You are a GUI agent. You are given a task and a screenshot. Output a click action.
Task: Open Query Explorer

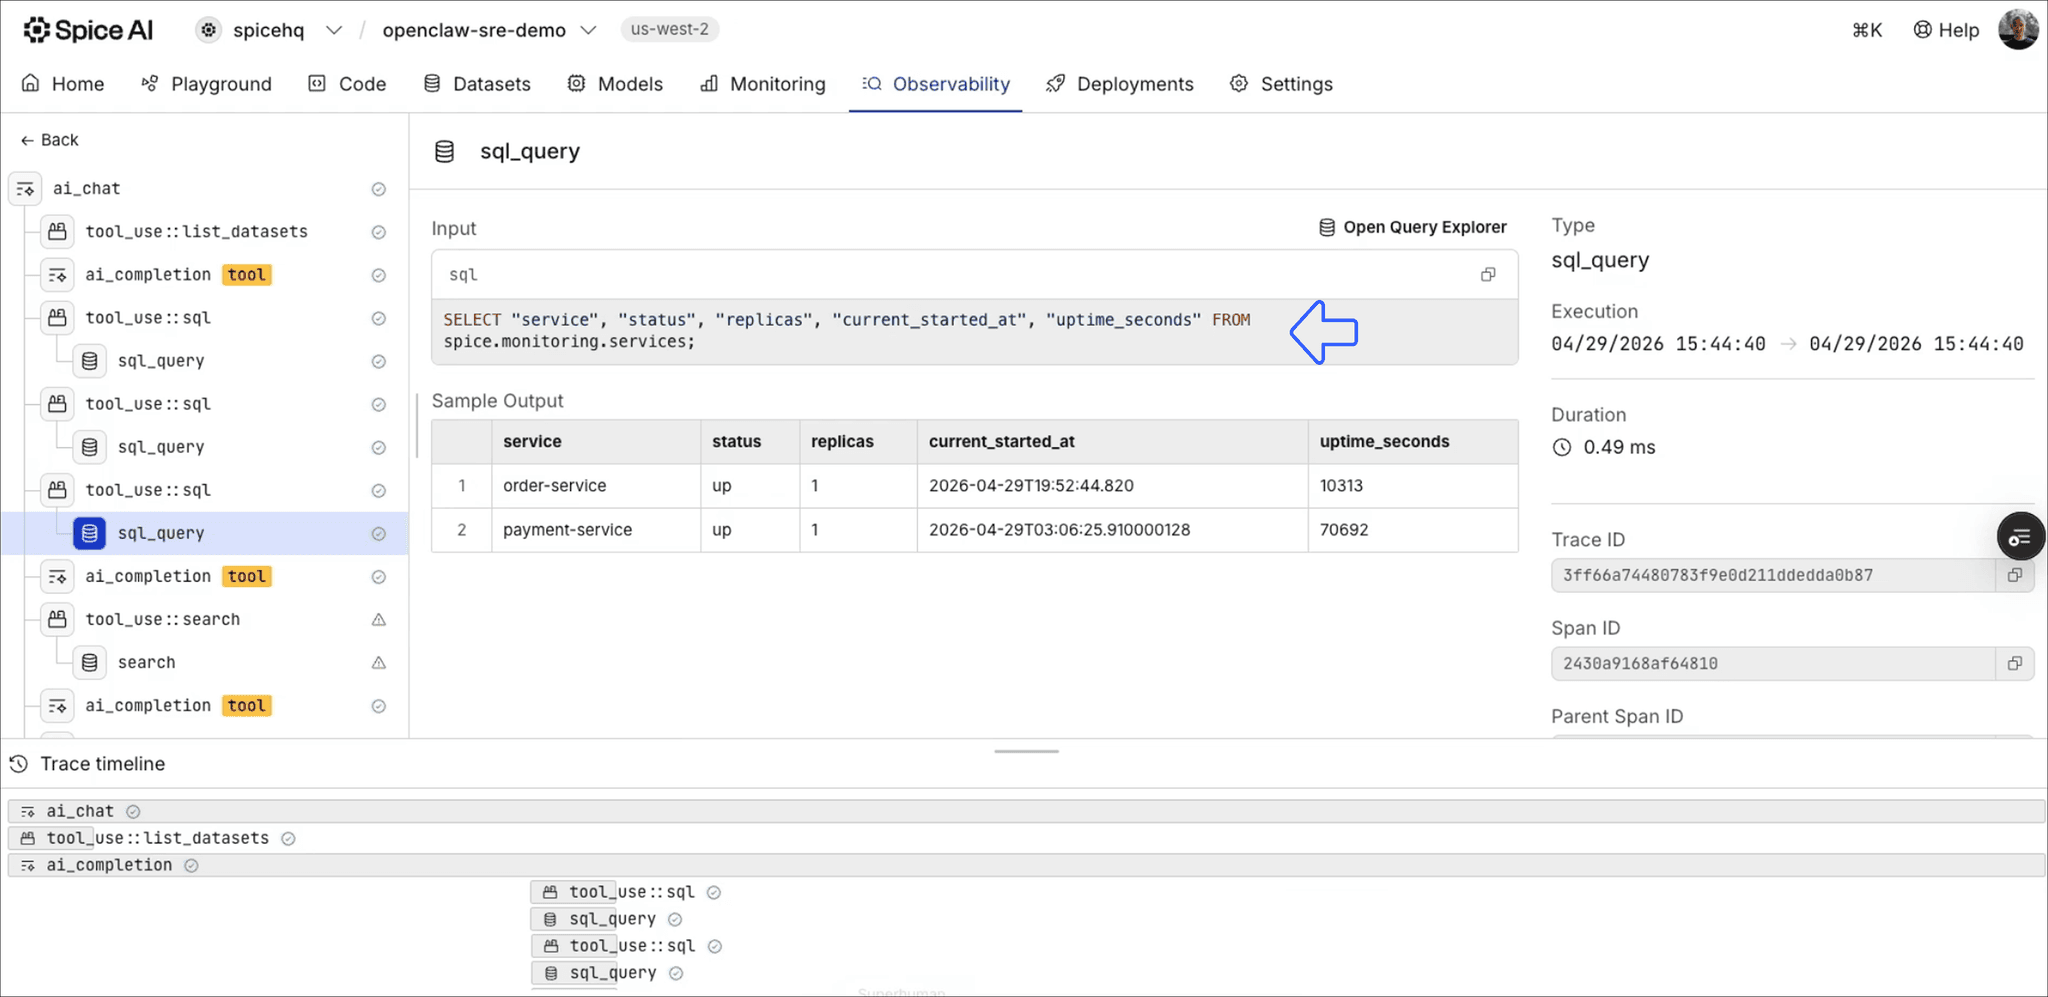[x=1412, y=227]
